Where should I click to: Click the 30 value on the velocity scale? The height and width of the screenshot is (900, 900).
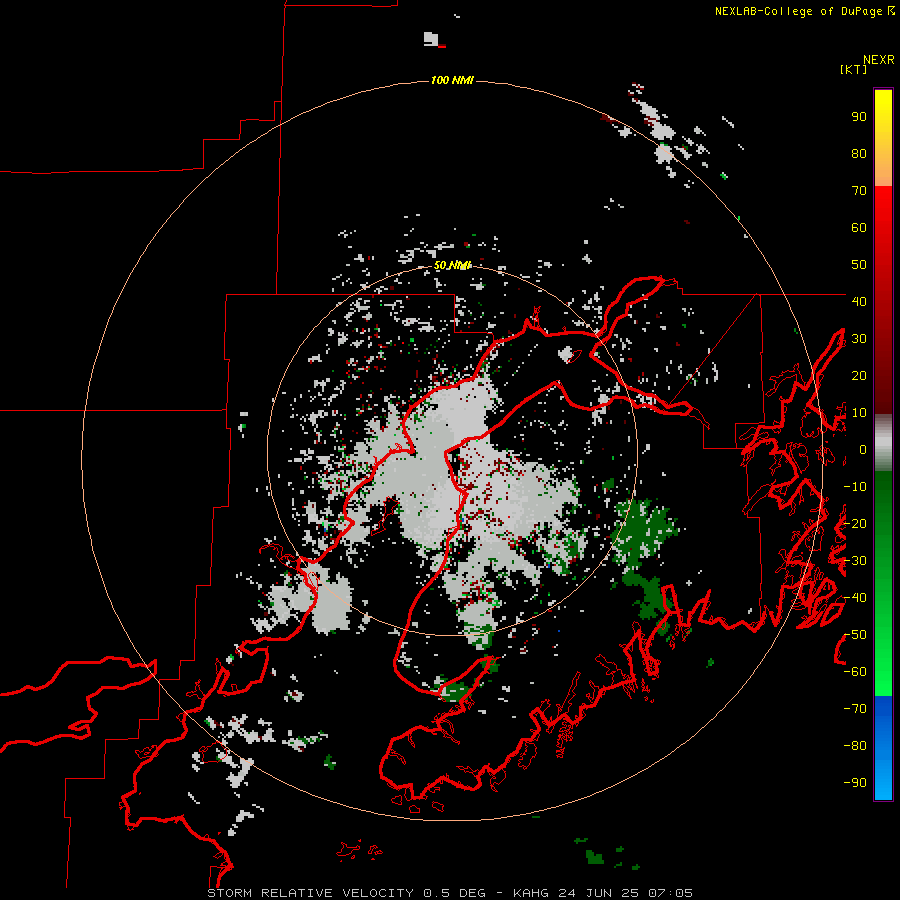pyautogui.click(x=859, y=339)
